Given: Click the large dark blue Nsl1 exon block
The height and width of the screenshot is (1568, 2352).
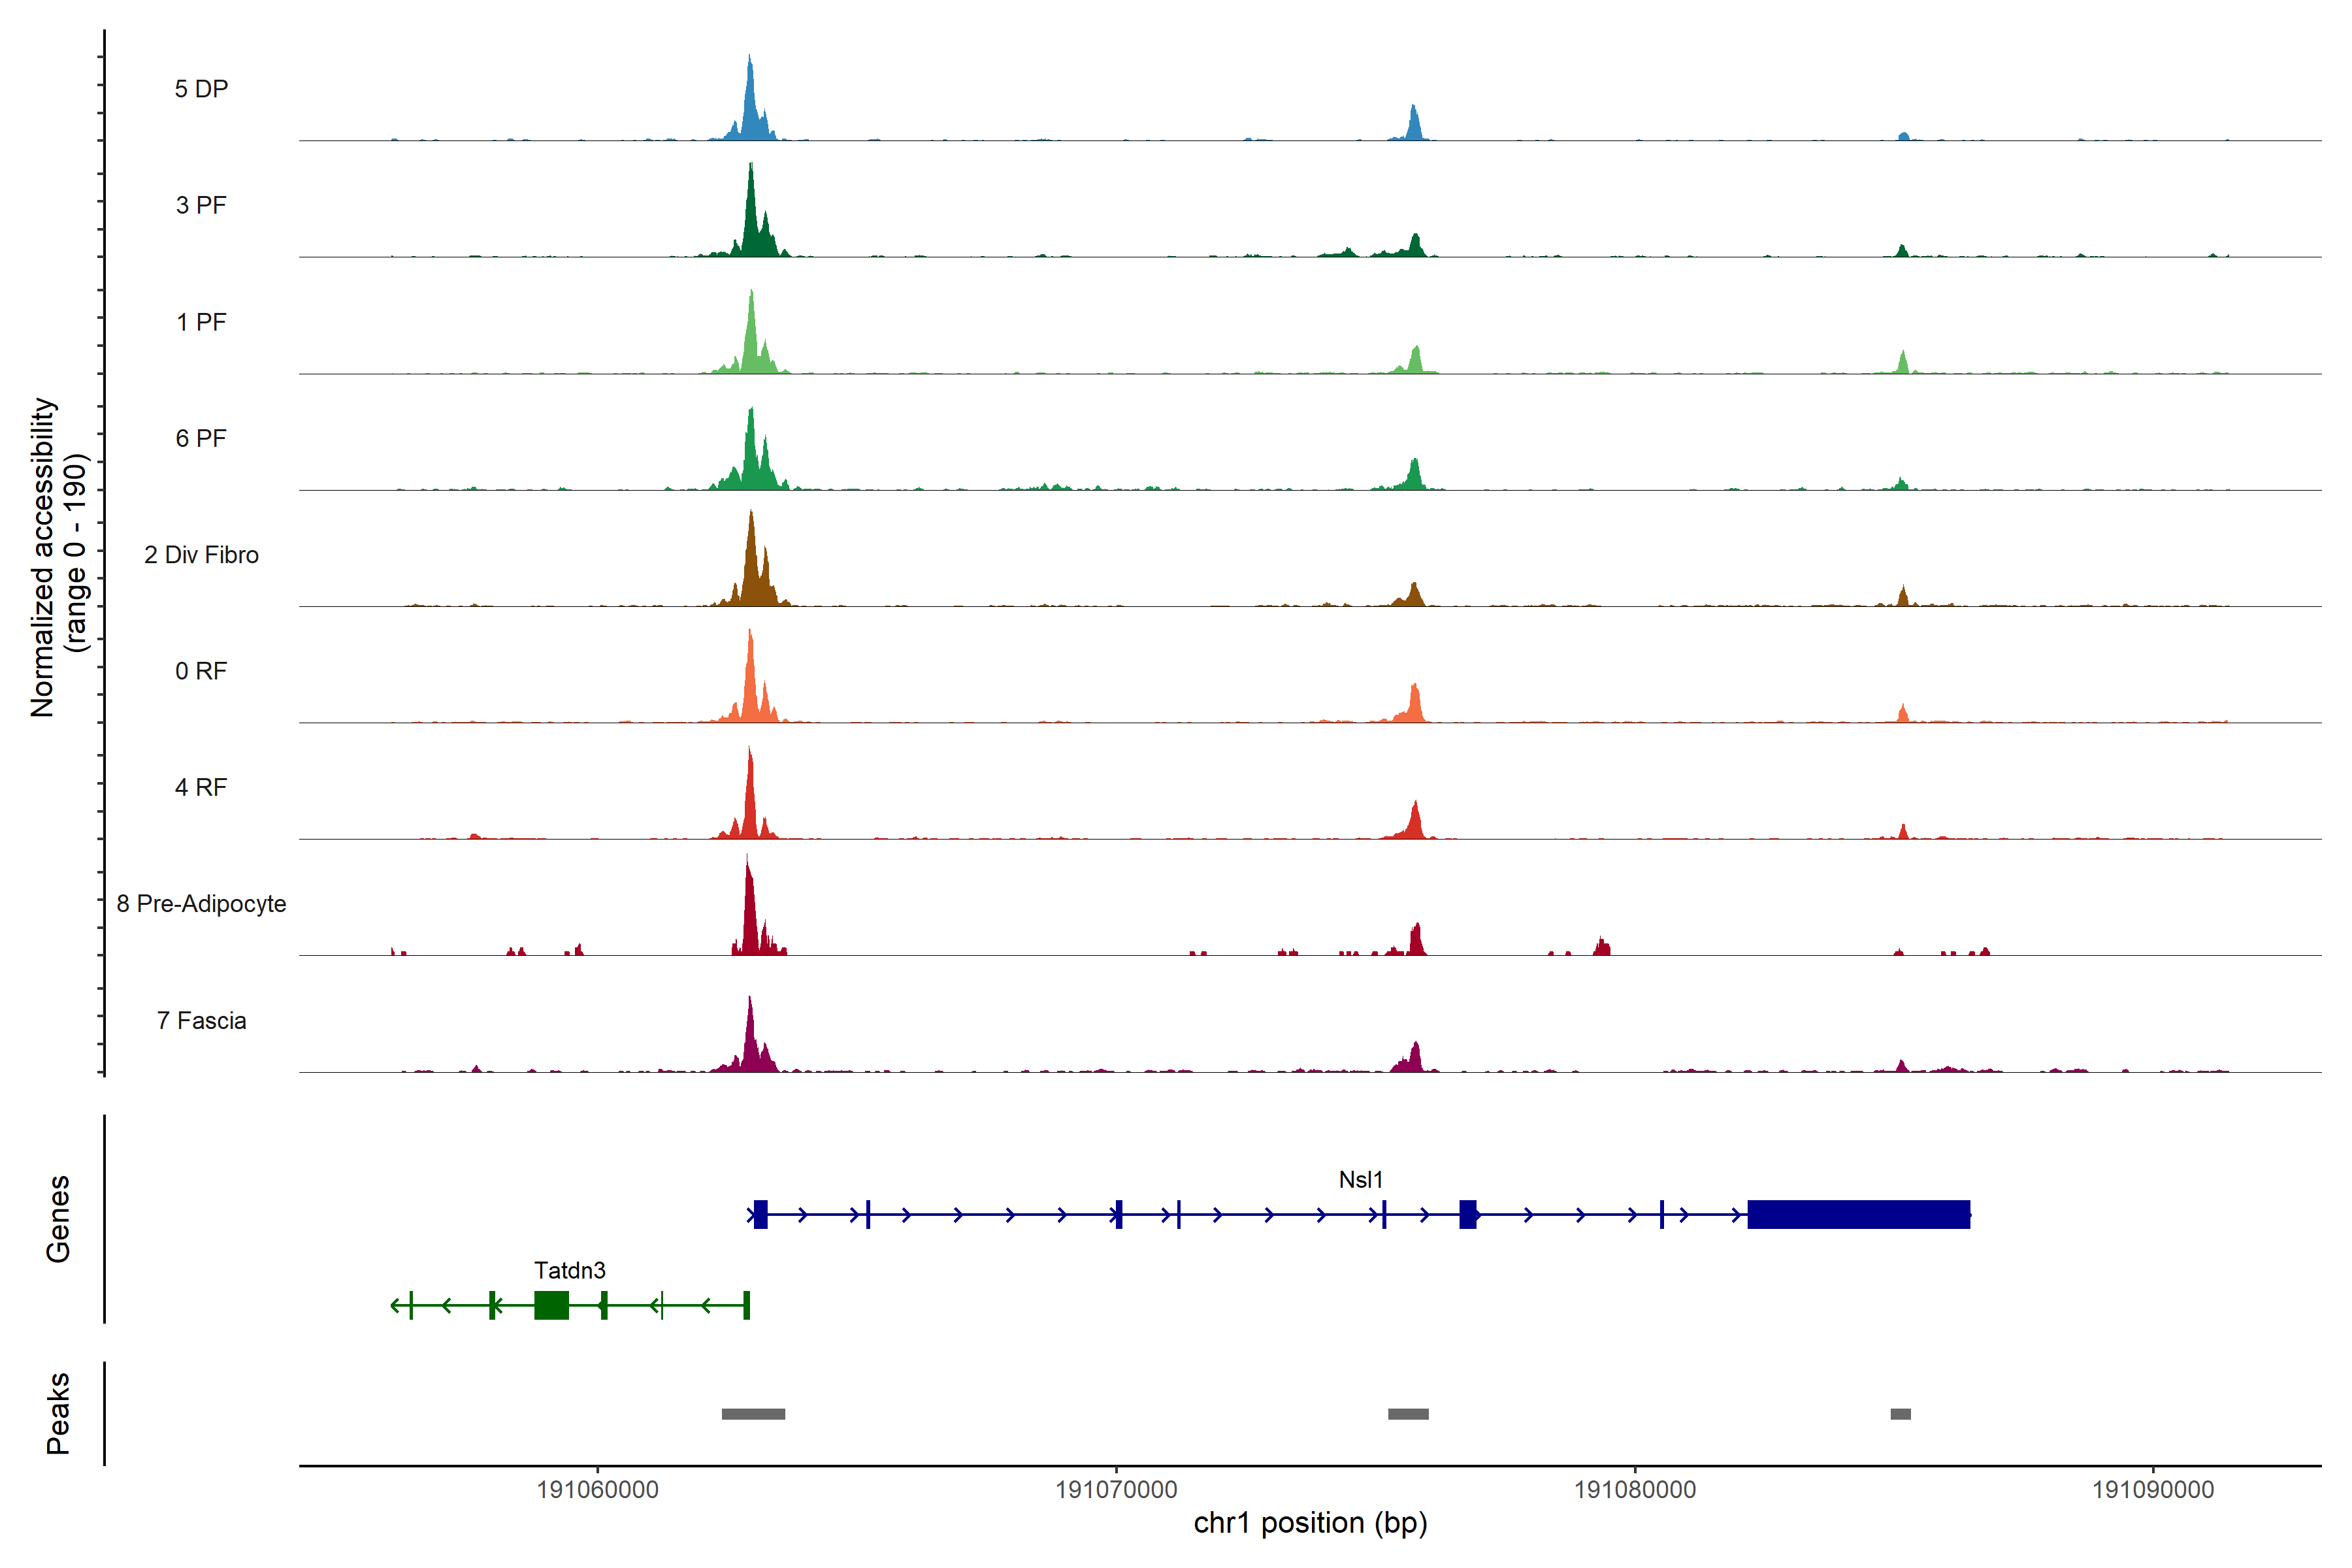Looking at the screenshot, I should click(1858, 1214).
